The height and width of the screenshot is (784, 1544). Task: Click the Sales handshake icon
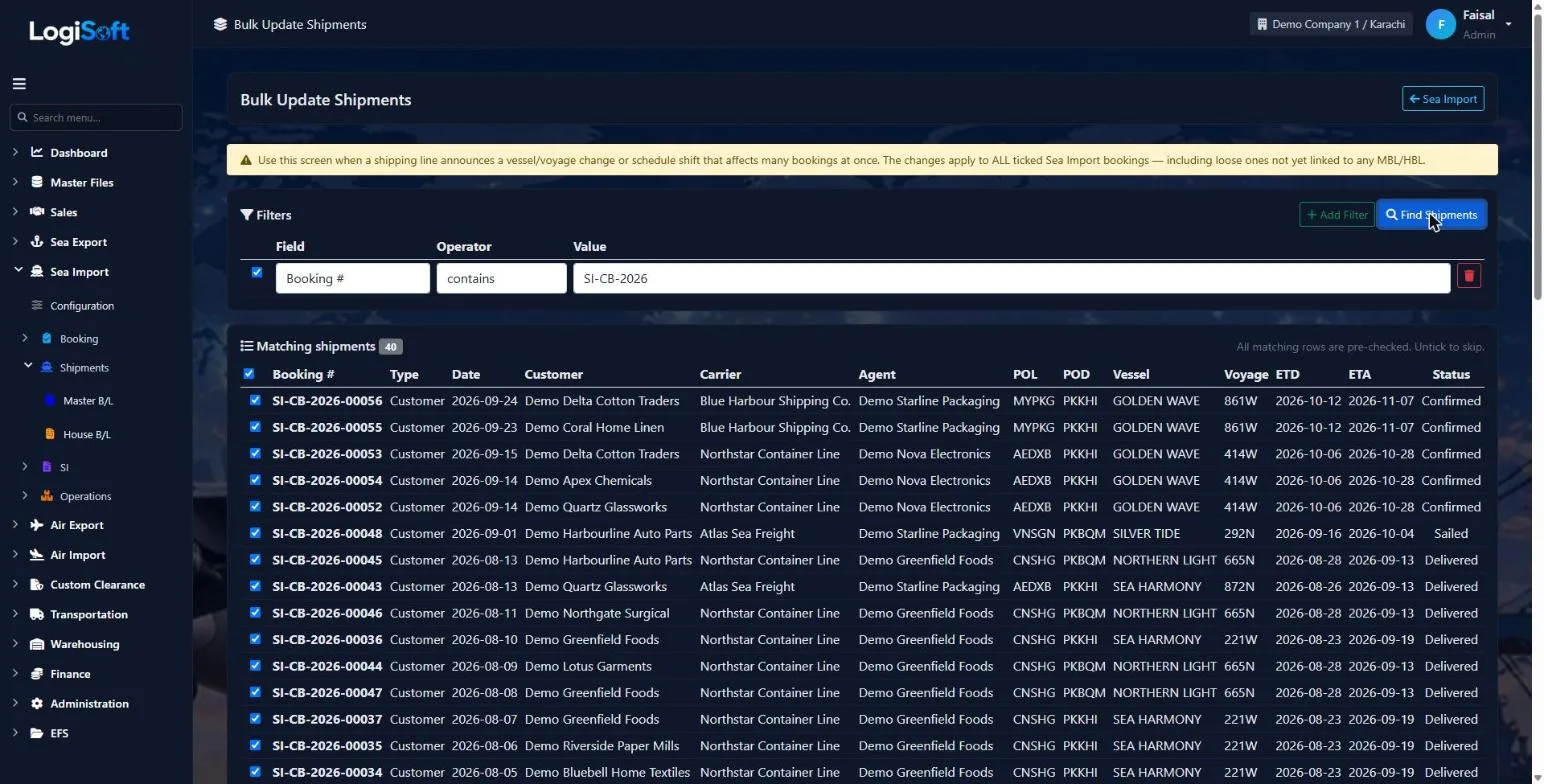[x=37, y=212]
